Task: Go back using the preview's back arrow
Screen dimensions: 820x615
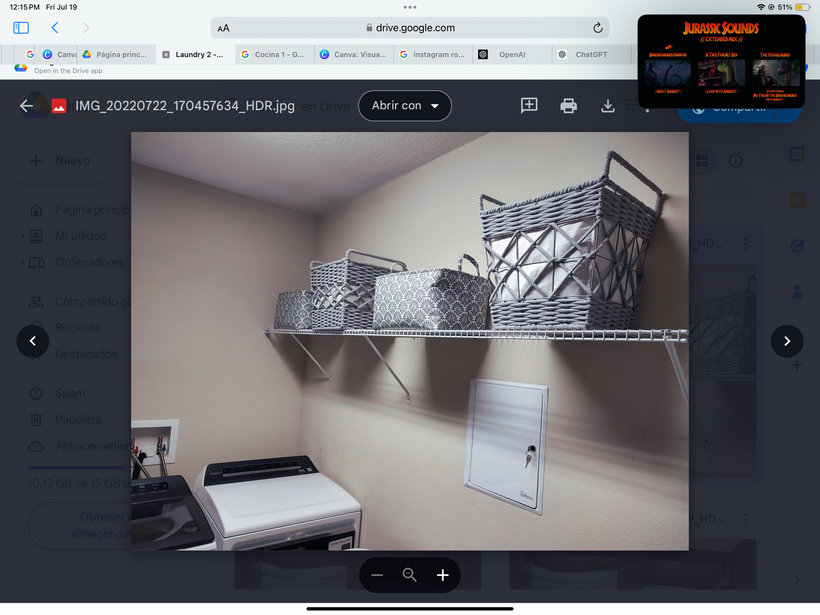Action: point(26,106)
